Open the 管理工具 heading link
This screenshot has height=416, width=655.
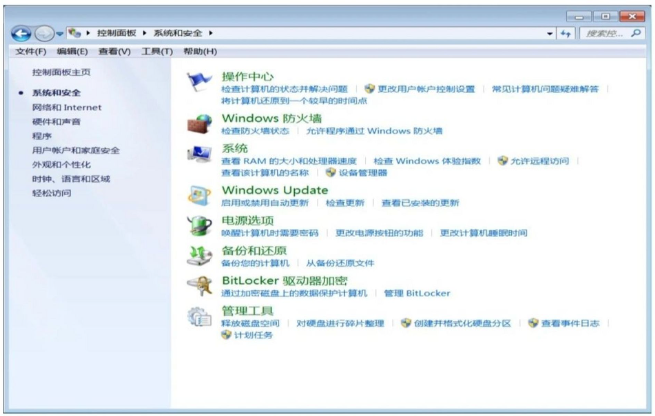tap(248, 311)
